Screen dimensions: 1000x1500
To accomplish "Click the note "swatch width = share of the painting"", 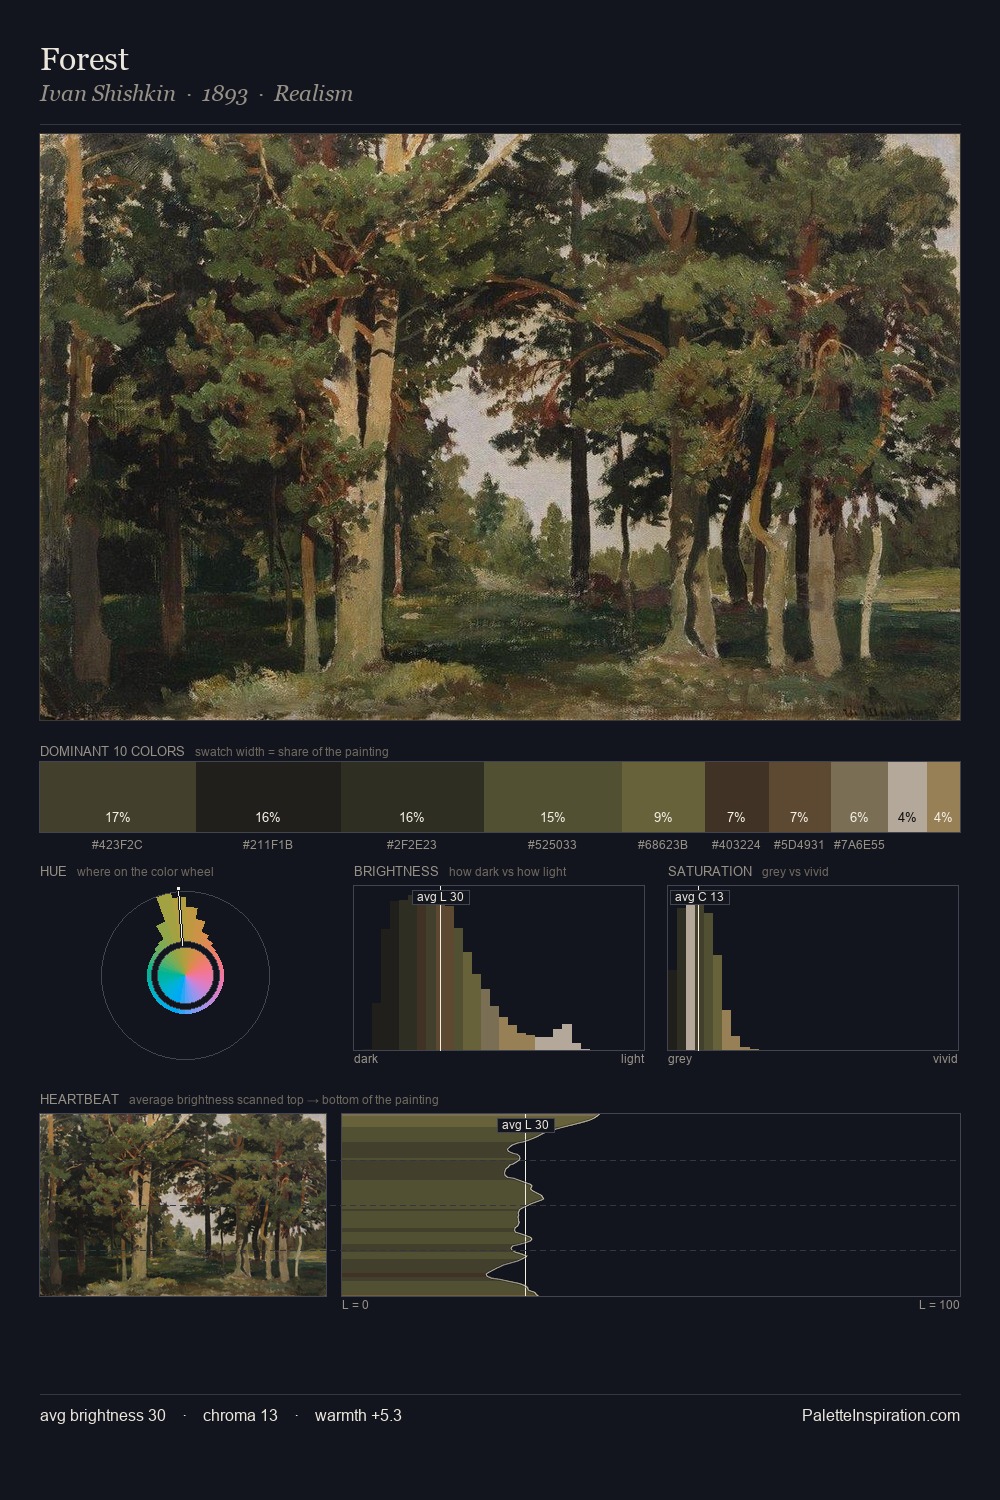I will coord(291,752).
